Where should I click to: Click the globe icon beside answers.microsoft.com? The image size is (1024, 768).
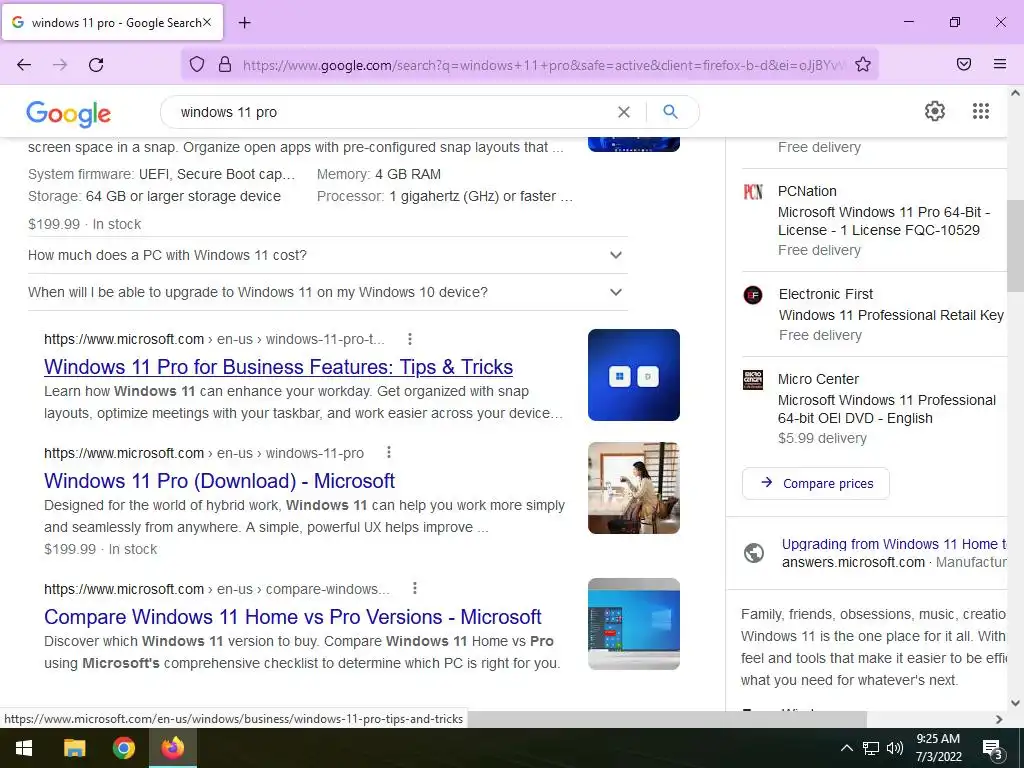(754, 553)
